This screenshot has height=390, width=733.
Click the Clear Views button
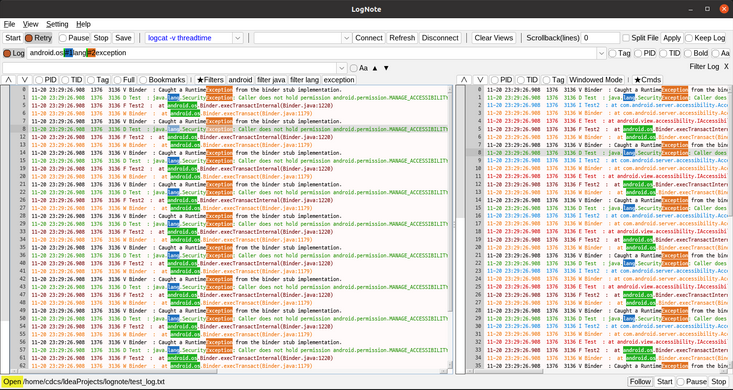pyautogui.click(x=493, y=38)
